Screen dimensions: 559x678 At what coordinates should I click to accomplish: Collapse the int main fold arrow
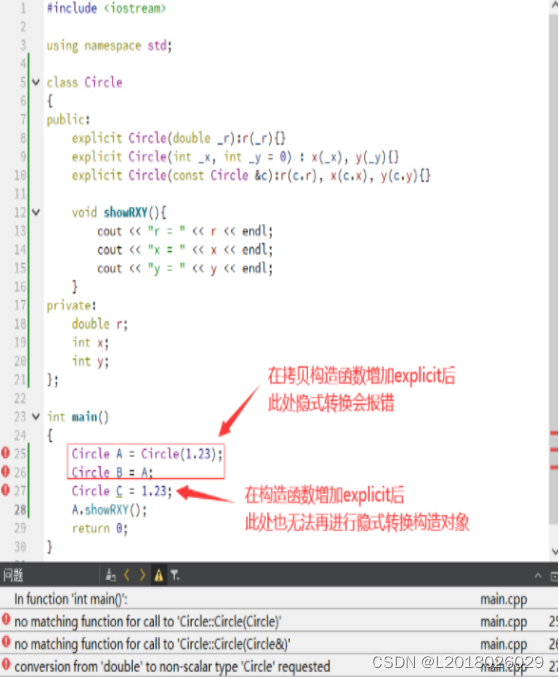coord(36,416)
